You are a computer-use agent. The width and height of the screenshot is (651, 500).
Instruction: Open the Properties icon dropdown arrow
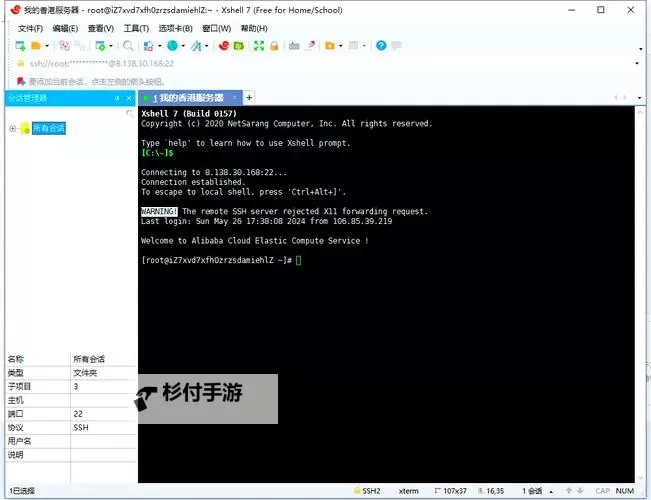tap(111, 46)
